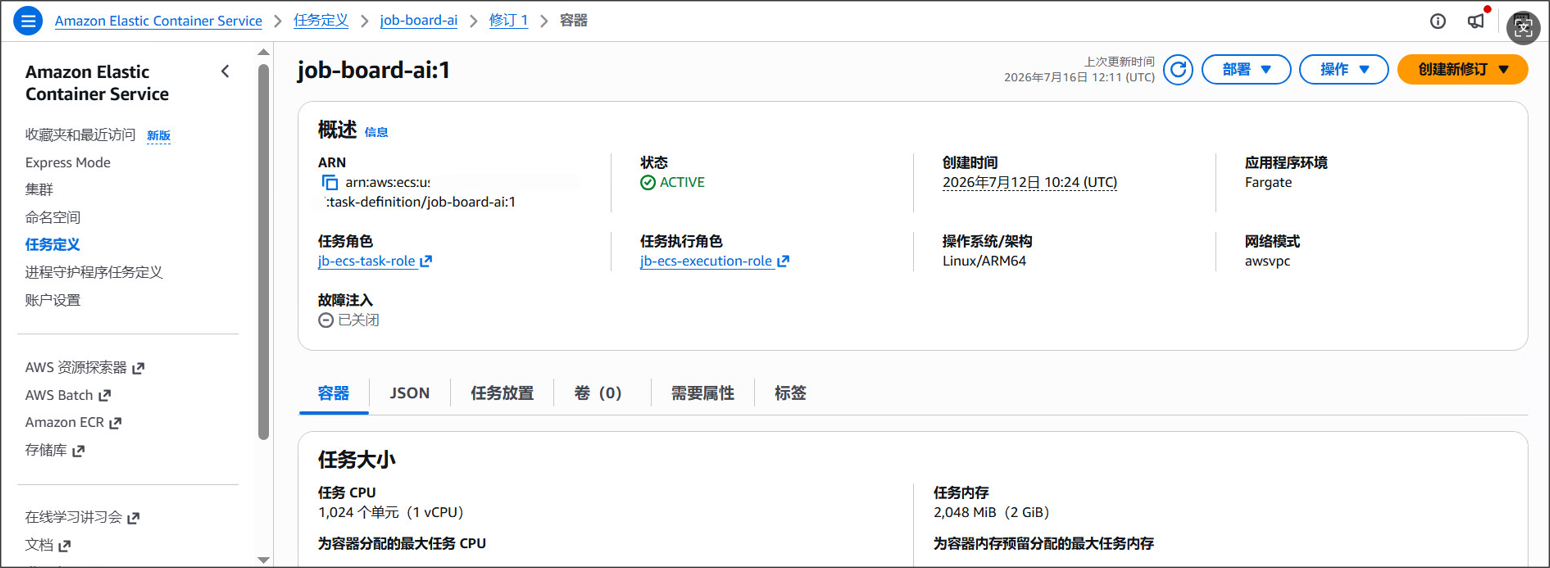The height and width of the screenshot is (568, 1550).
Task: Click external icon next to 文档
Action: coord(65,545)
